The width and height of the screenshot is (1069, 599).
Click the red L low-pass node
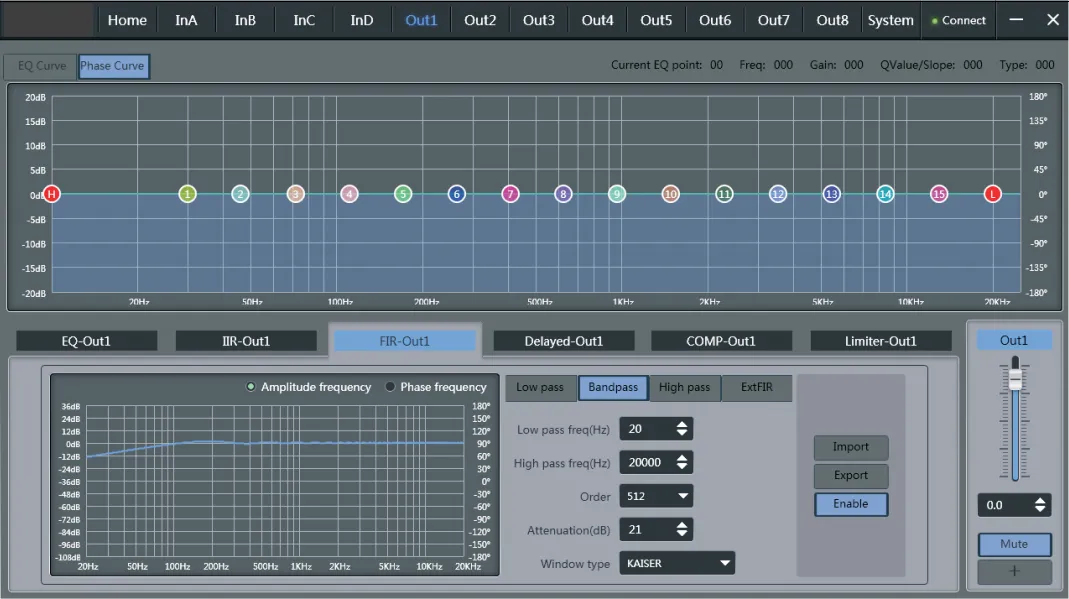tap(992, 194)
